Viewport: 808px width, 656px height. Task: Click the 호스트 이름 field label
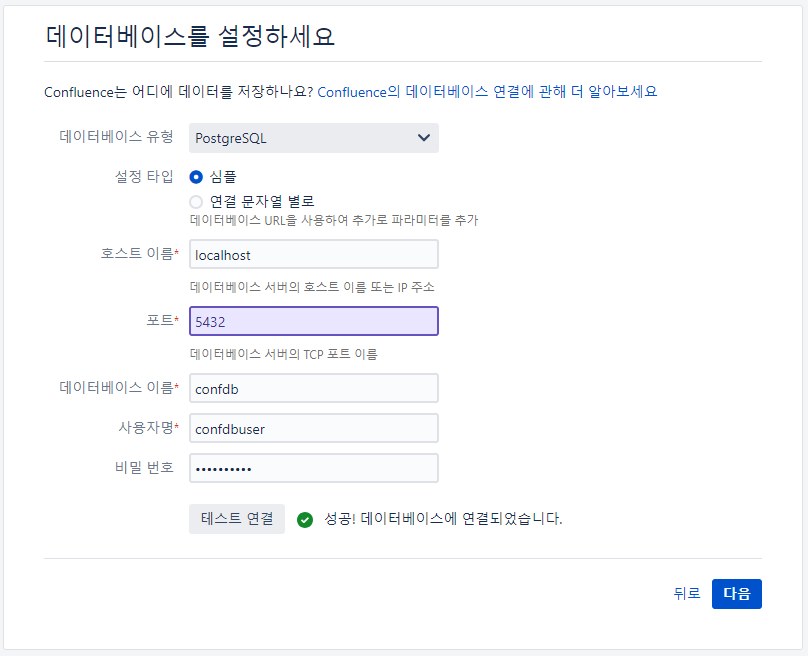139,254
